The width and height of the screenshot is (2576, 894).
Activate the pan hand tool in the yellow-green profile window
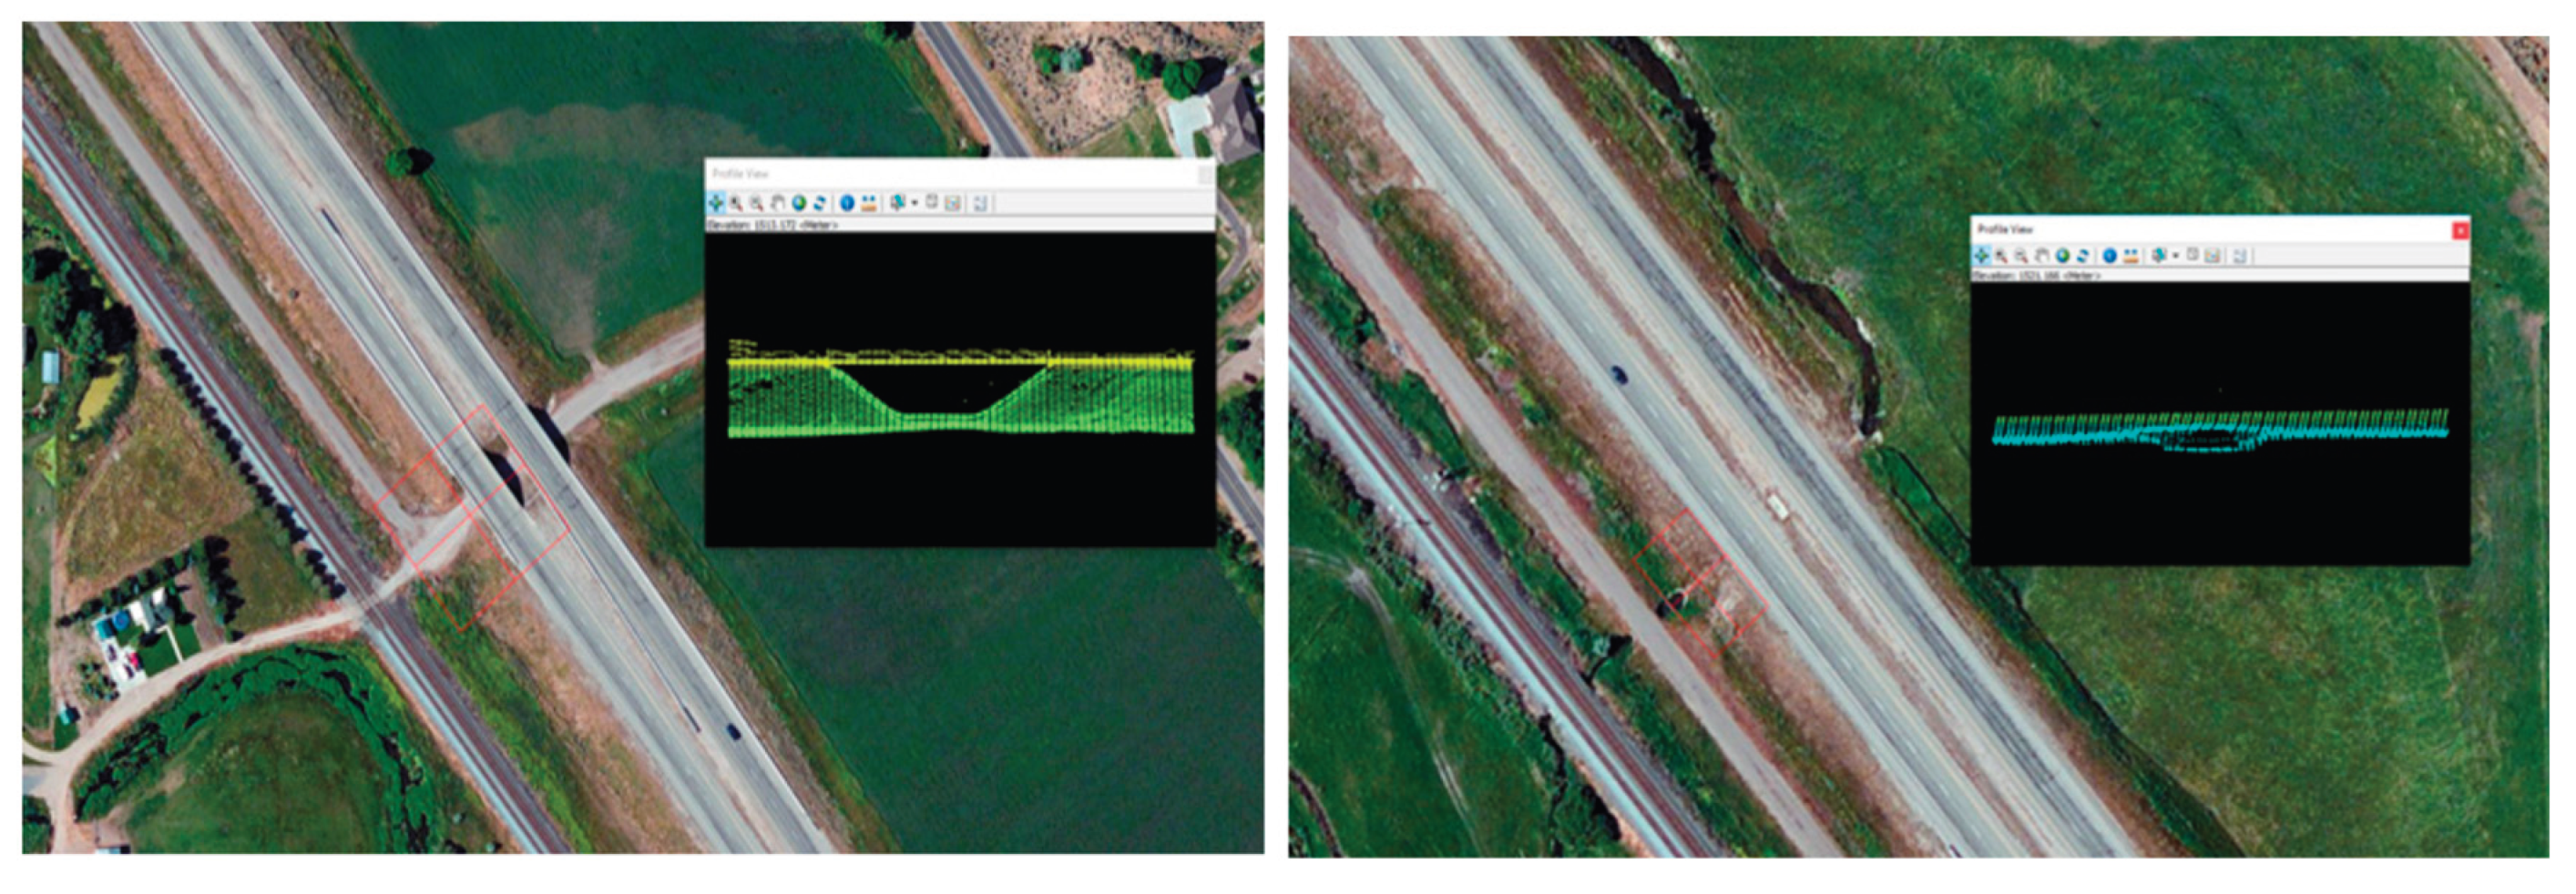pyautogui.click(x=778, y=203)
